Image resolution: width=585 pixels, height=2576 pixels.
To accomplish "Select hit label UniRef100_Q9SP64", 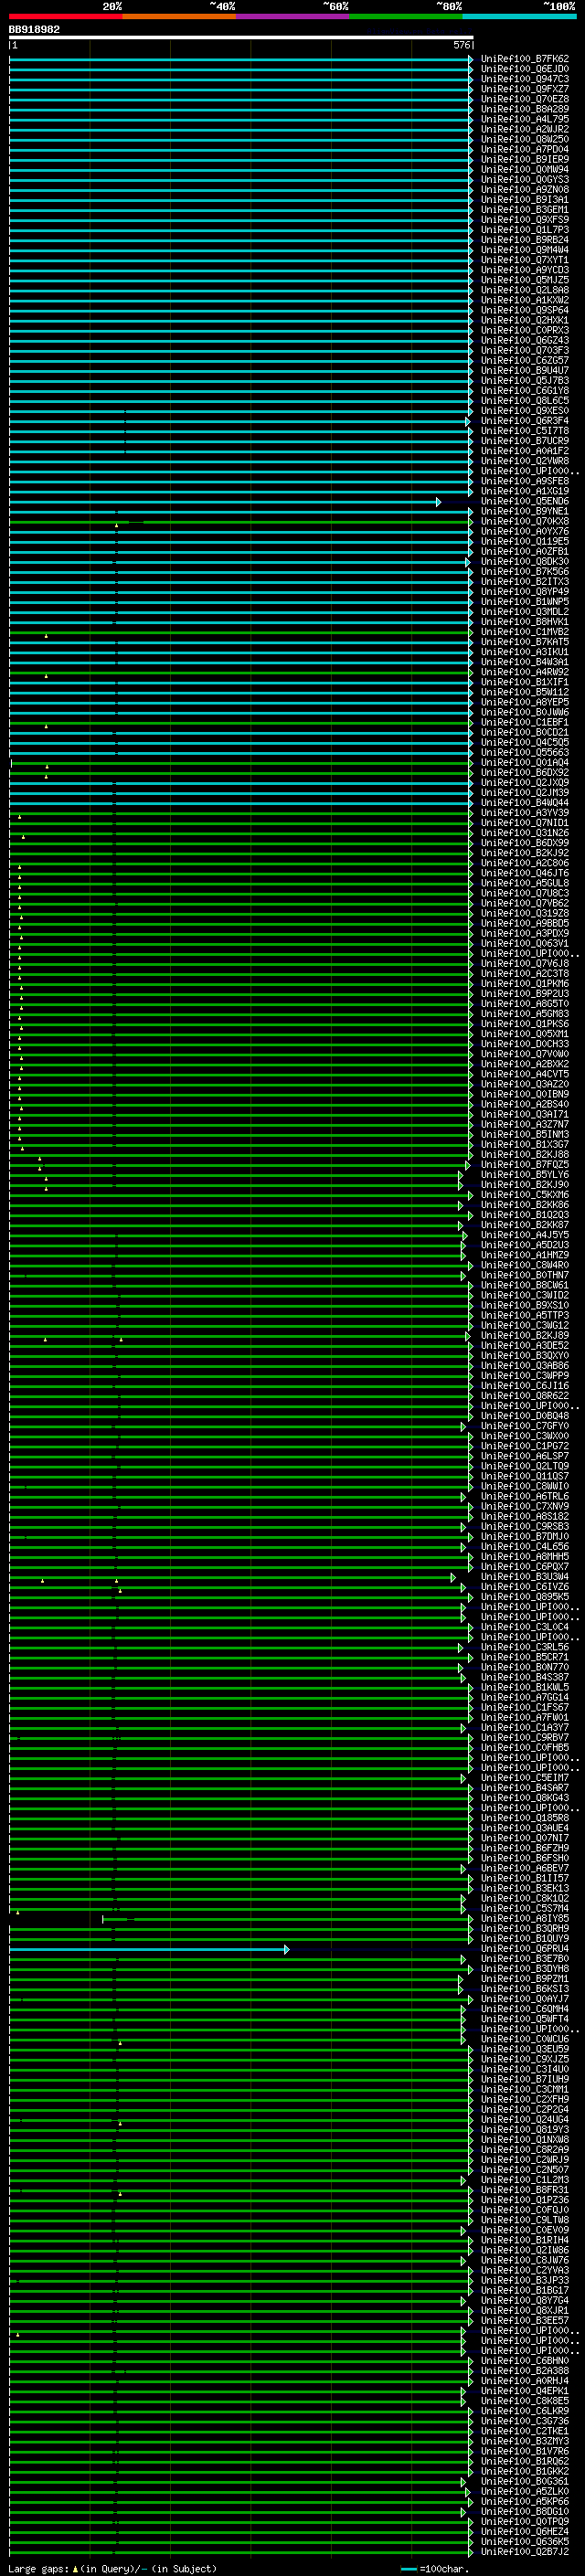I will coord(524,310).
